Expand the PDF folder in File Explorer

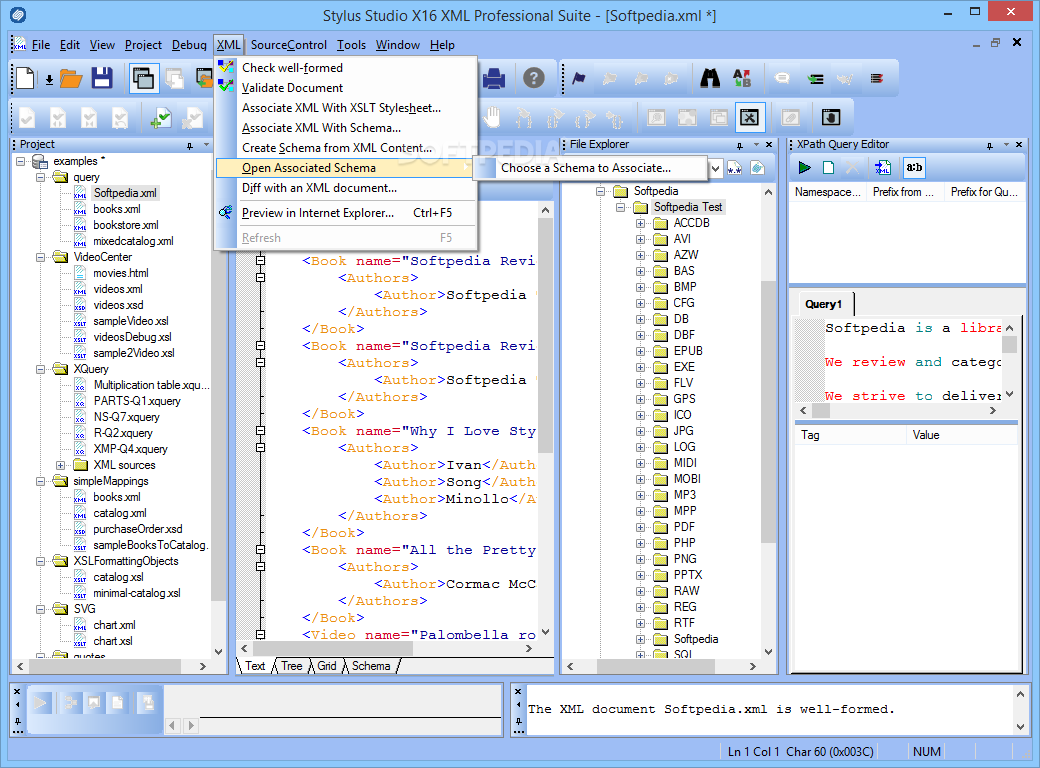pyautogui.click(x=641, y=527)
